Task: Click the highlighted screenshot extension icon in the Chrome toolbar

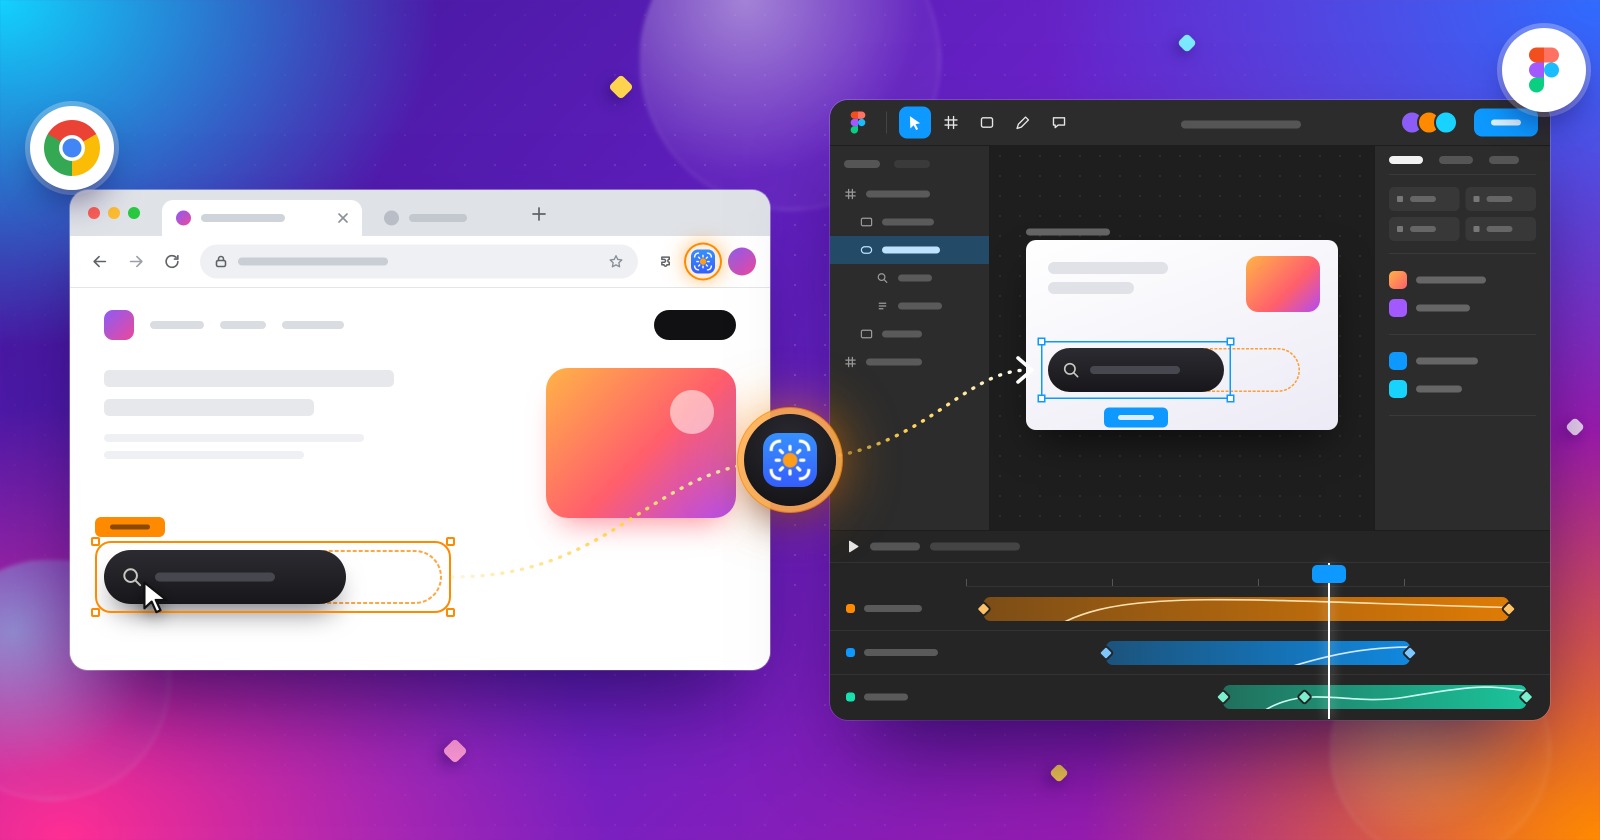Action: click(703, 262)
